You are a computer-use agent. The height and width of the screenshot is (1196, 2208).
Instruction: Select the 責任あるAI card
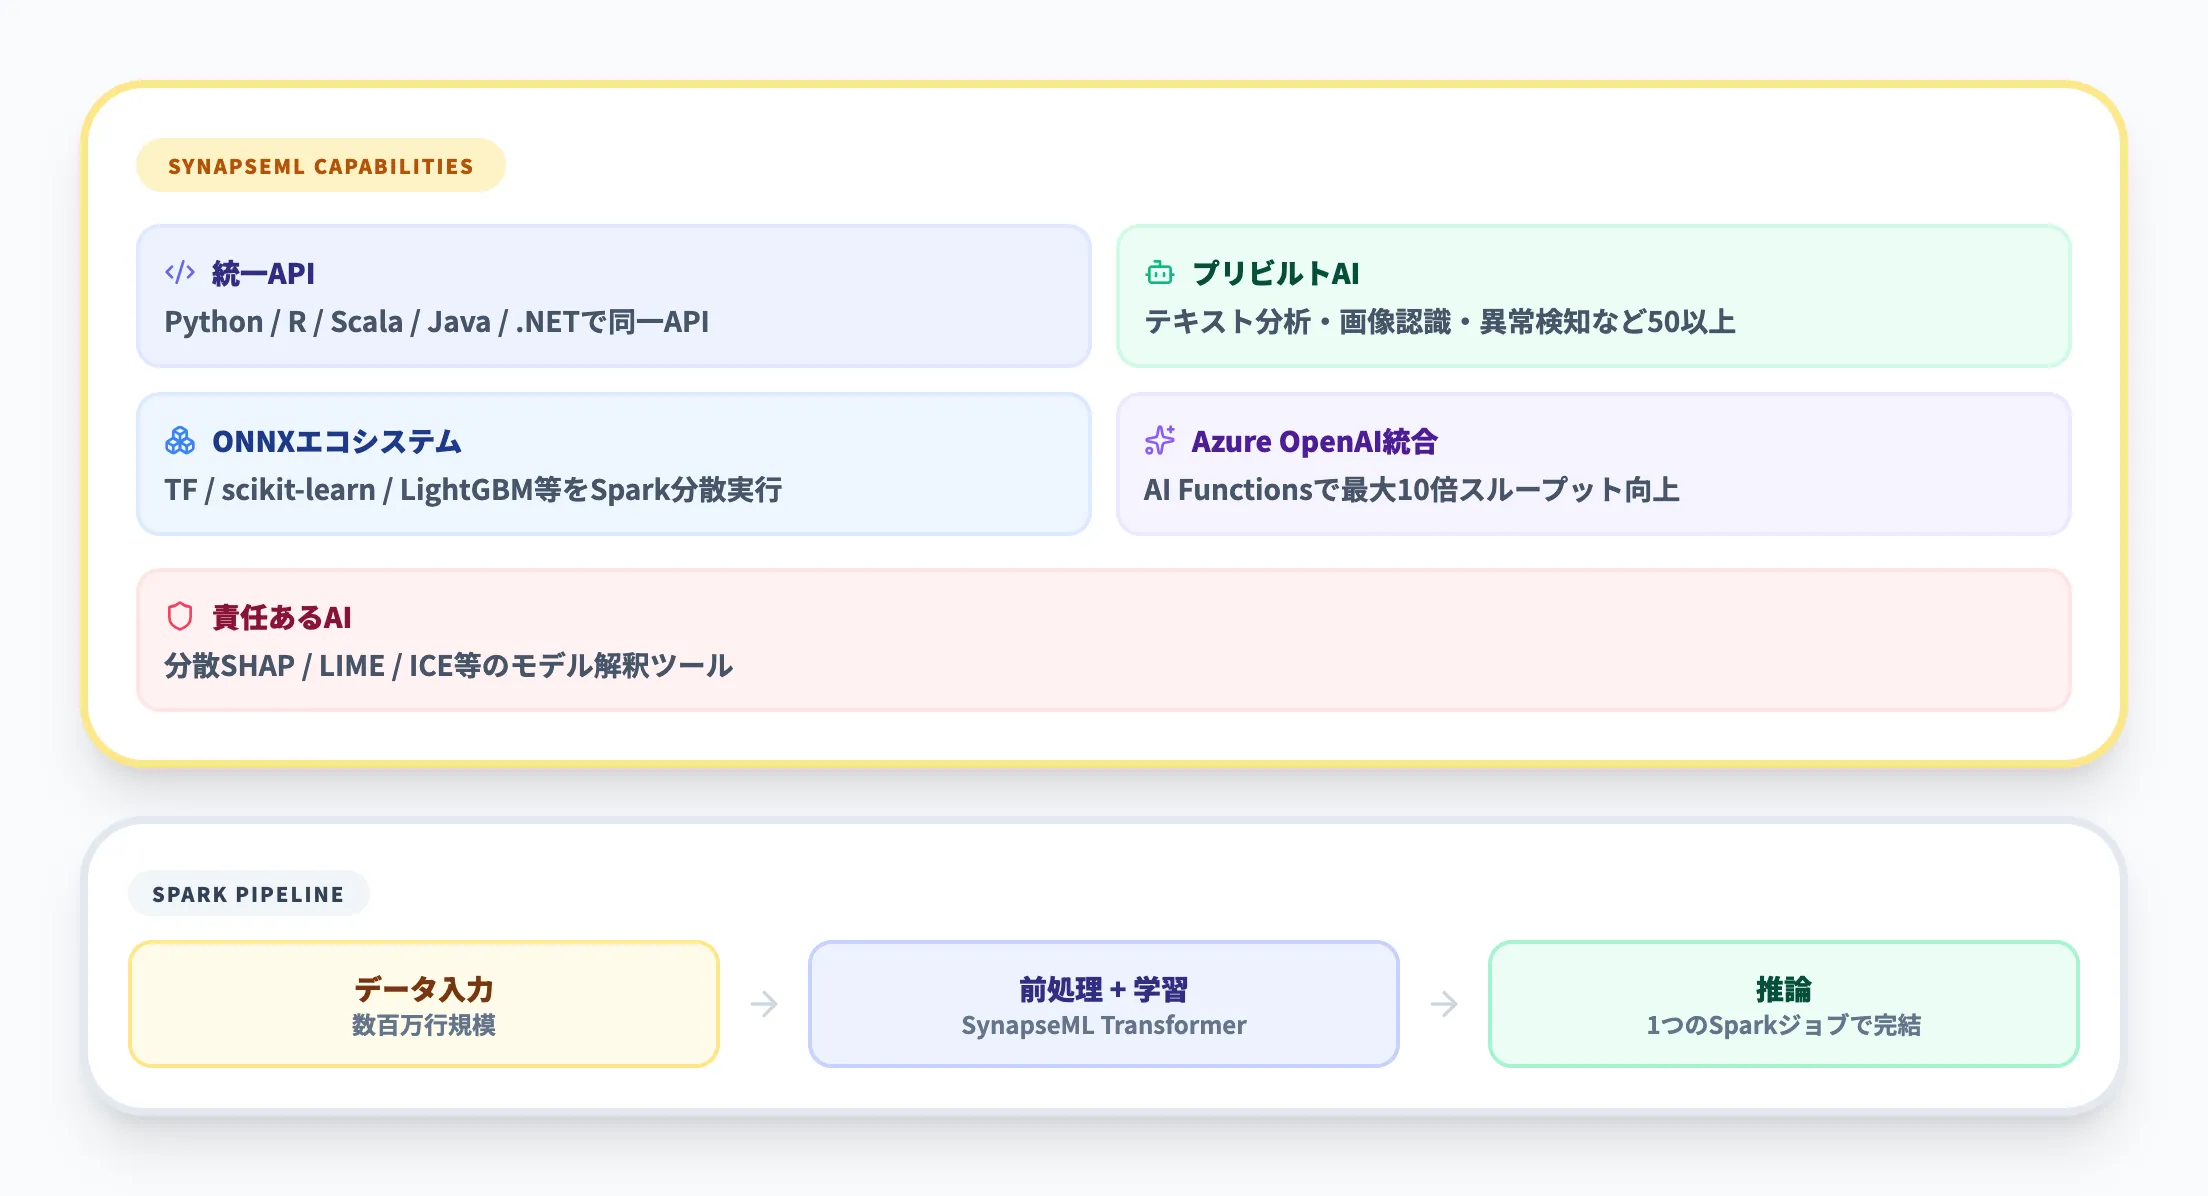point(1104,640)
